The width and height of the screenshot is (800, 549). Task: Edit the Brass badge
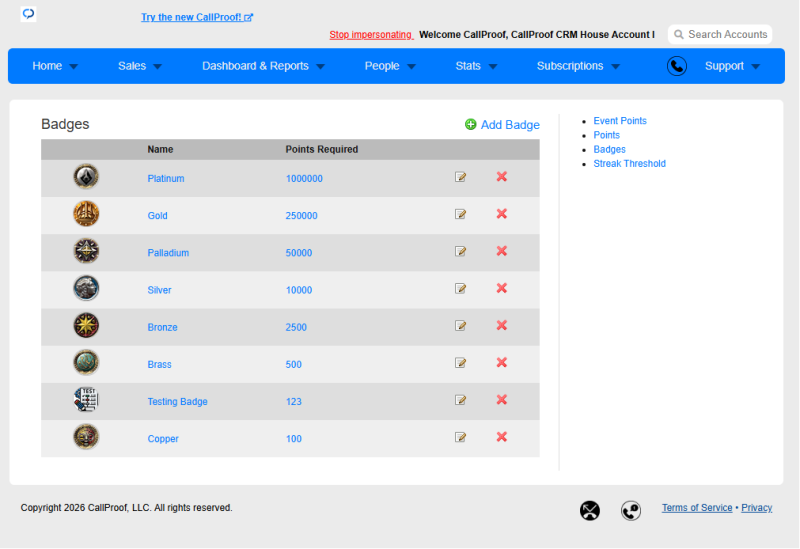click(460, 363)
